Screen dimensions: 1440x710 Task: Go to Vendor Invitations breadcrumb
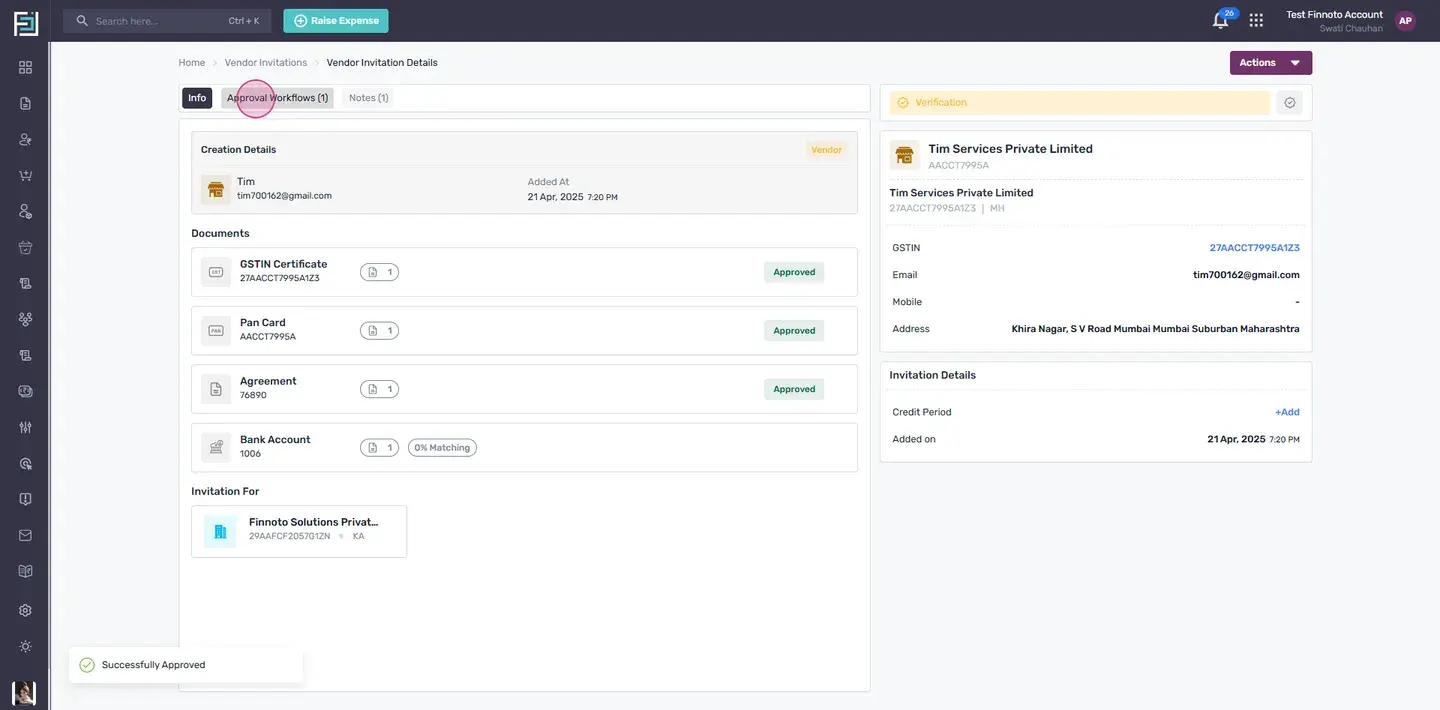266,63
